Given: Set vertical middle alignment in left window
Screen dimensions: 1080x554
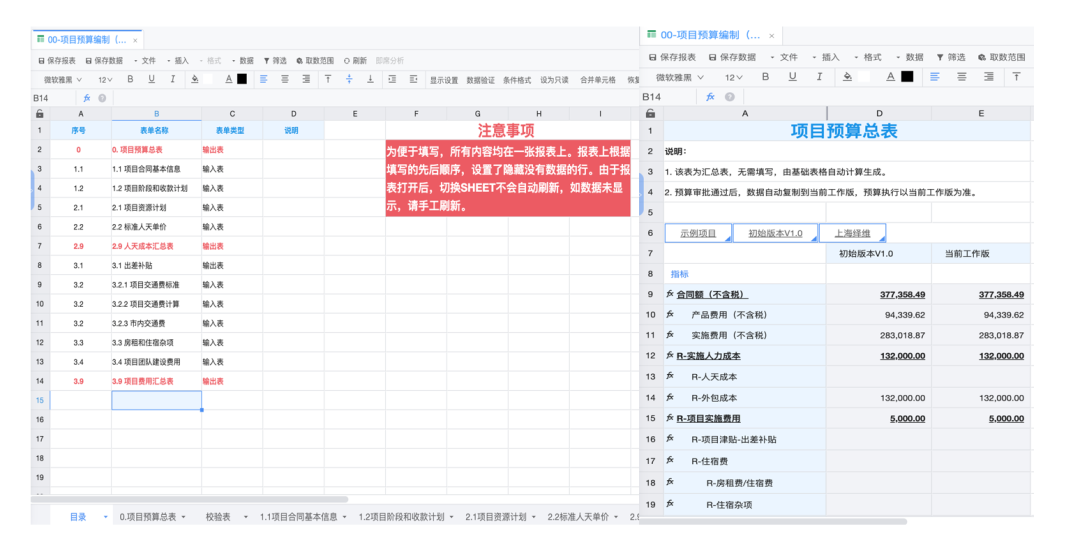Looking at the screenshot, I should 349,79.
